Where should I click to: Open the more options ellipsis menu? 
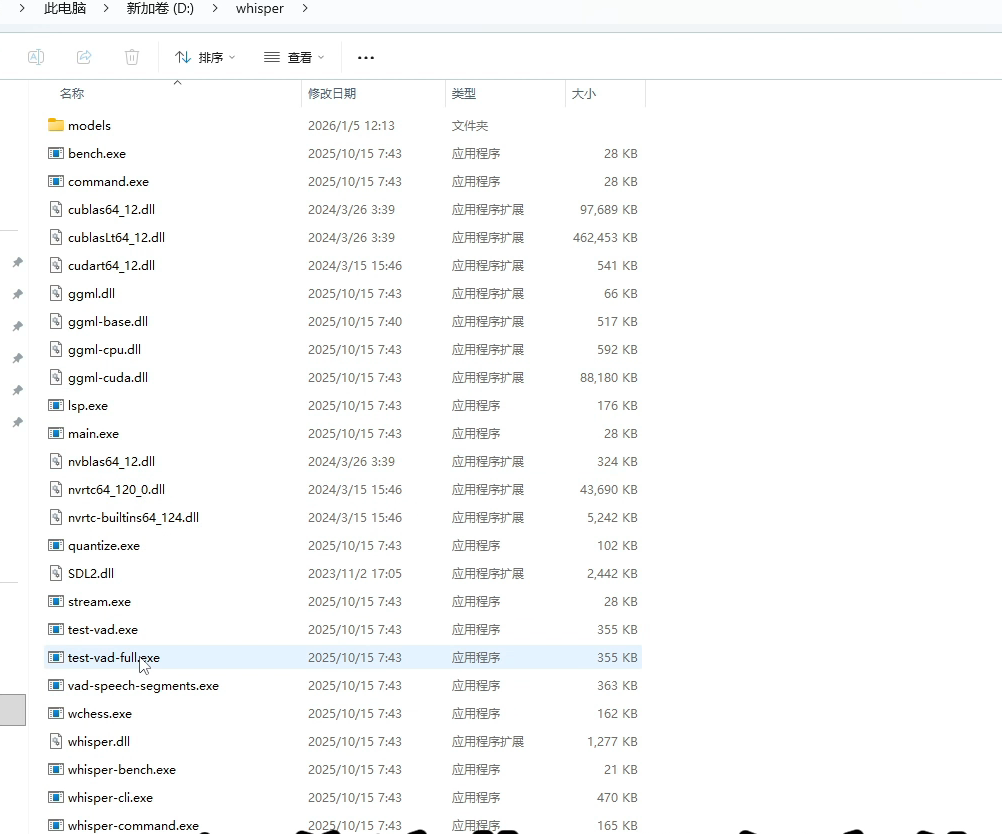point(366,58)
